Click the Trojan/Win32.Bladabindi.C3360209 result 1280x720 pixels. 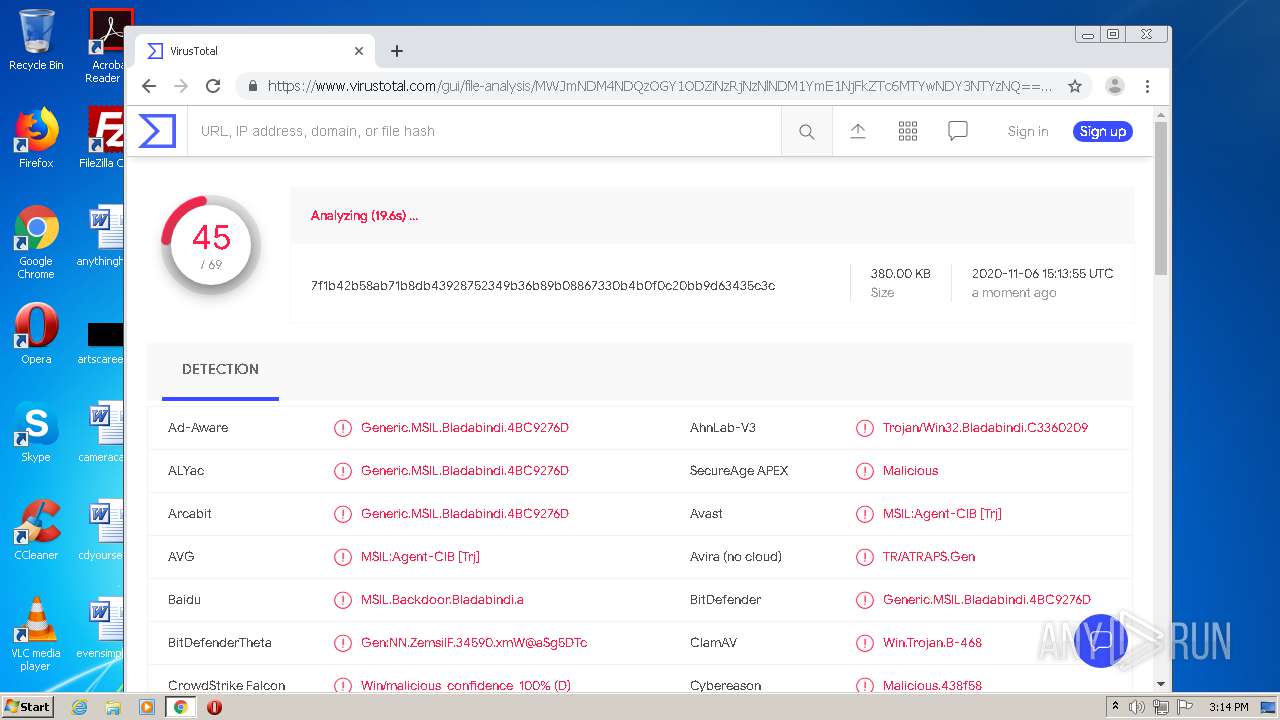pyautogui.click(x=985, y=428)
